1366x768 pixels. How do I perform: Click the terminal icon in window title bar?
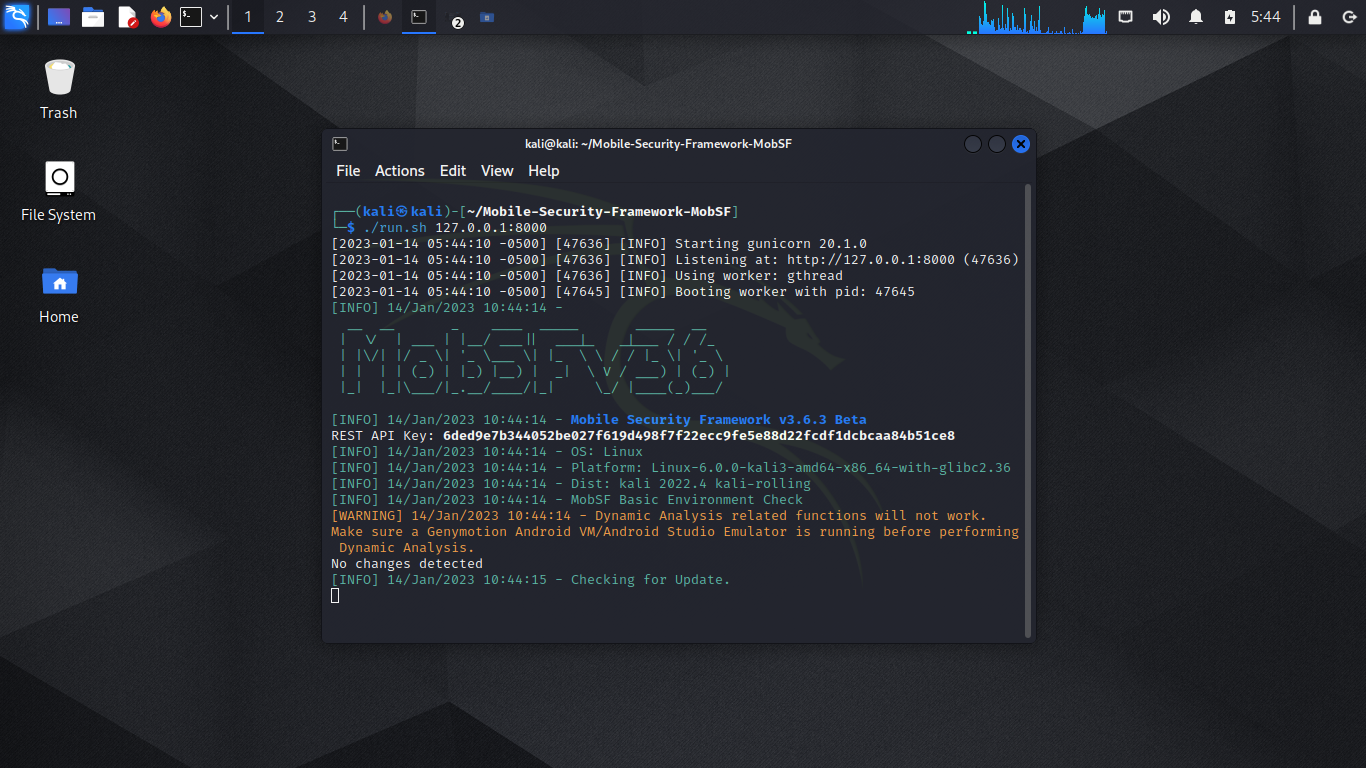(x=340, y=144)
